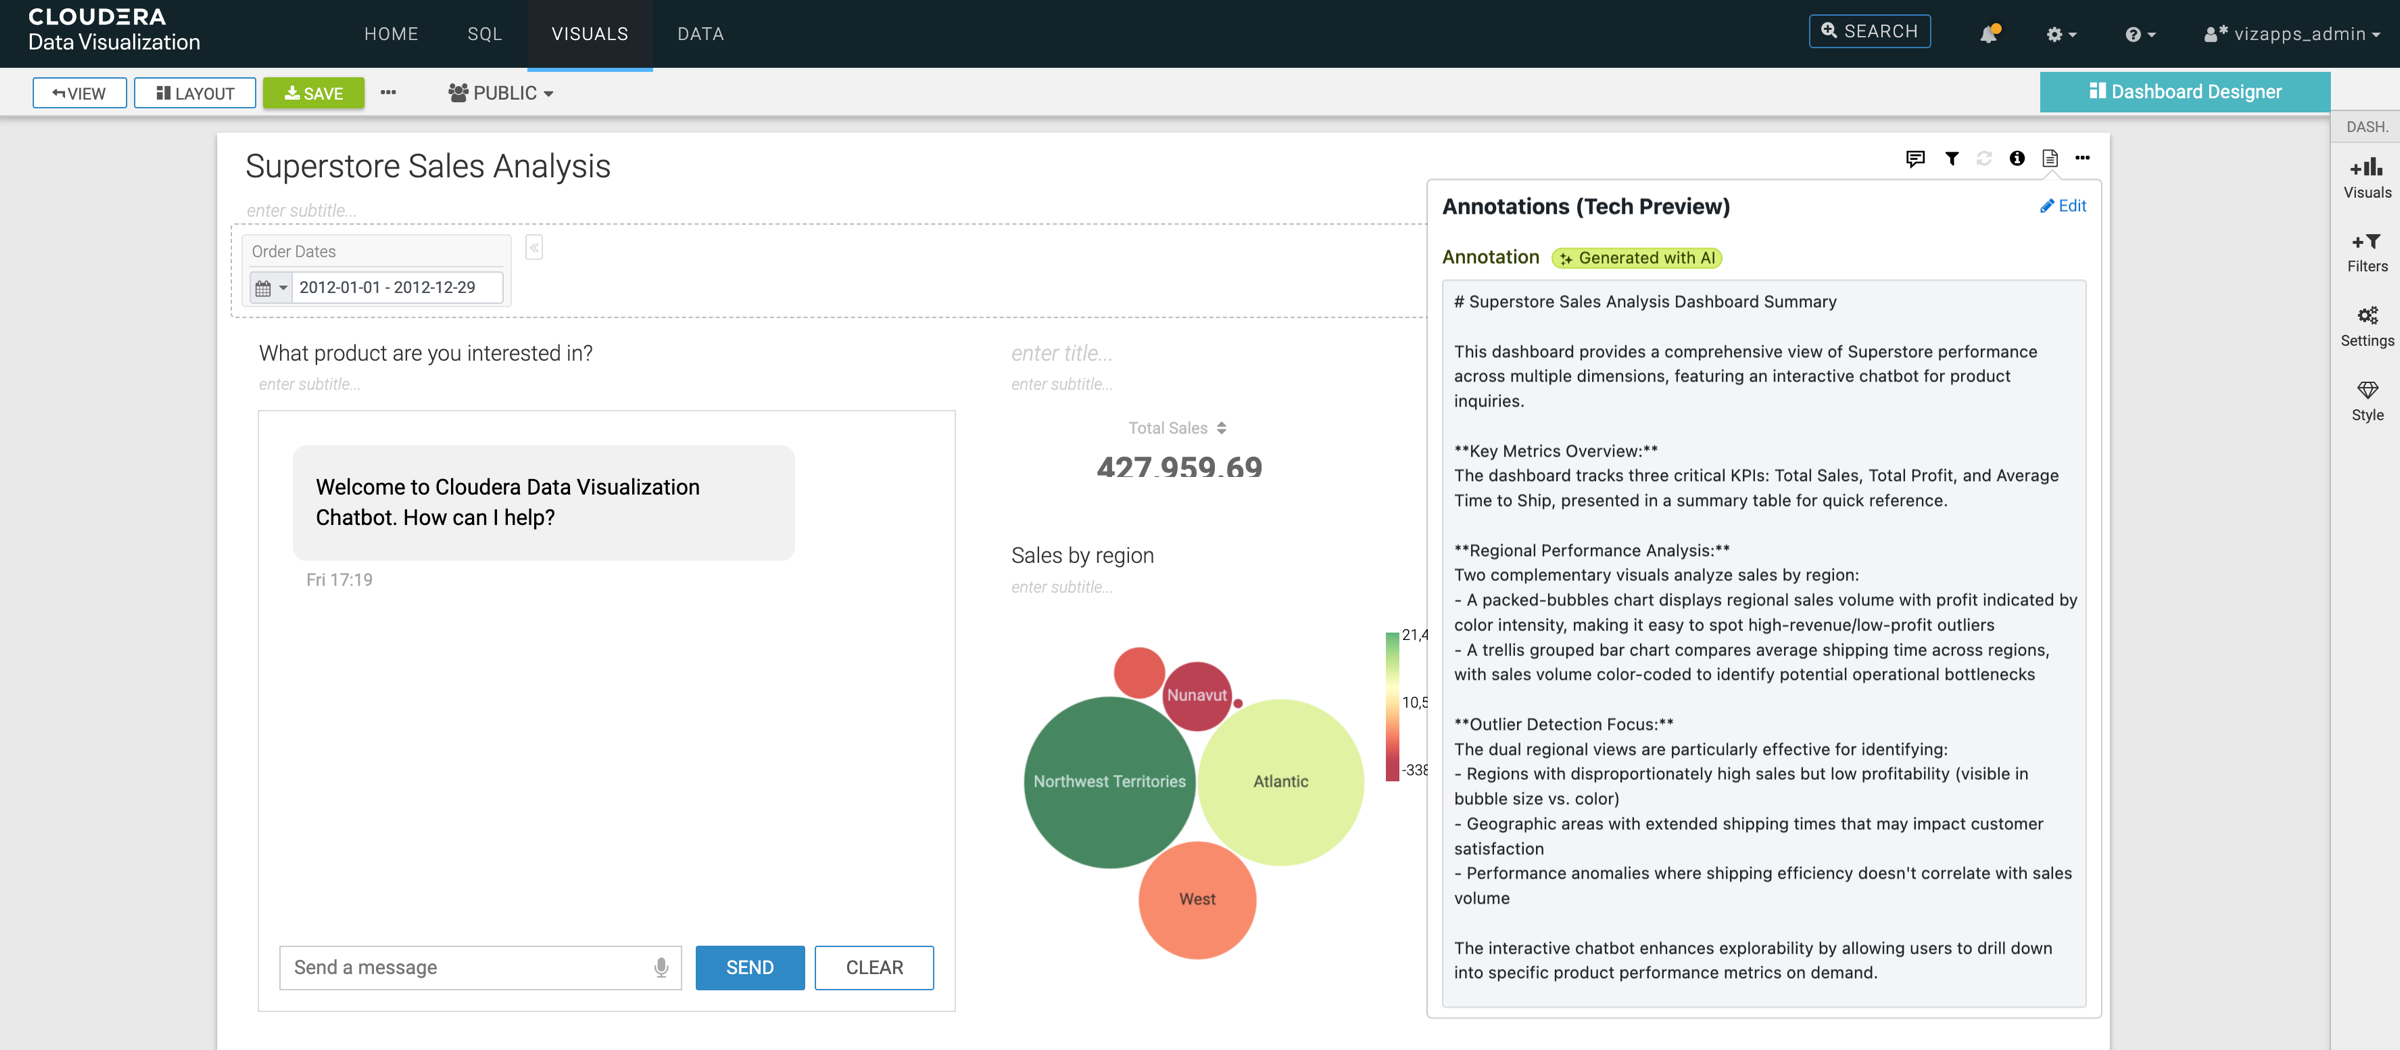
Task: Expand the gear settings menu in header
Action: [x=2061, y=34]
